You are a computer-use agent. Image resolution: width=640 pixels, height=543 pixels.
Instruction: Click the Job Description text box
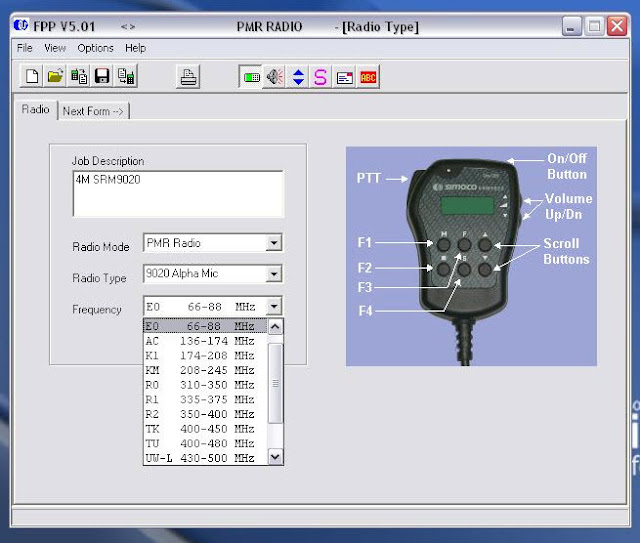point(178,194)
